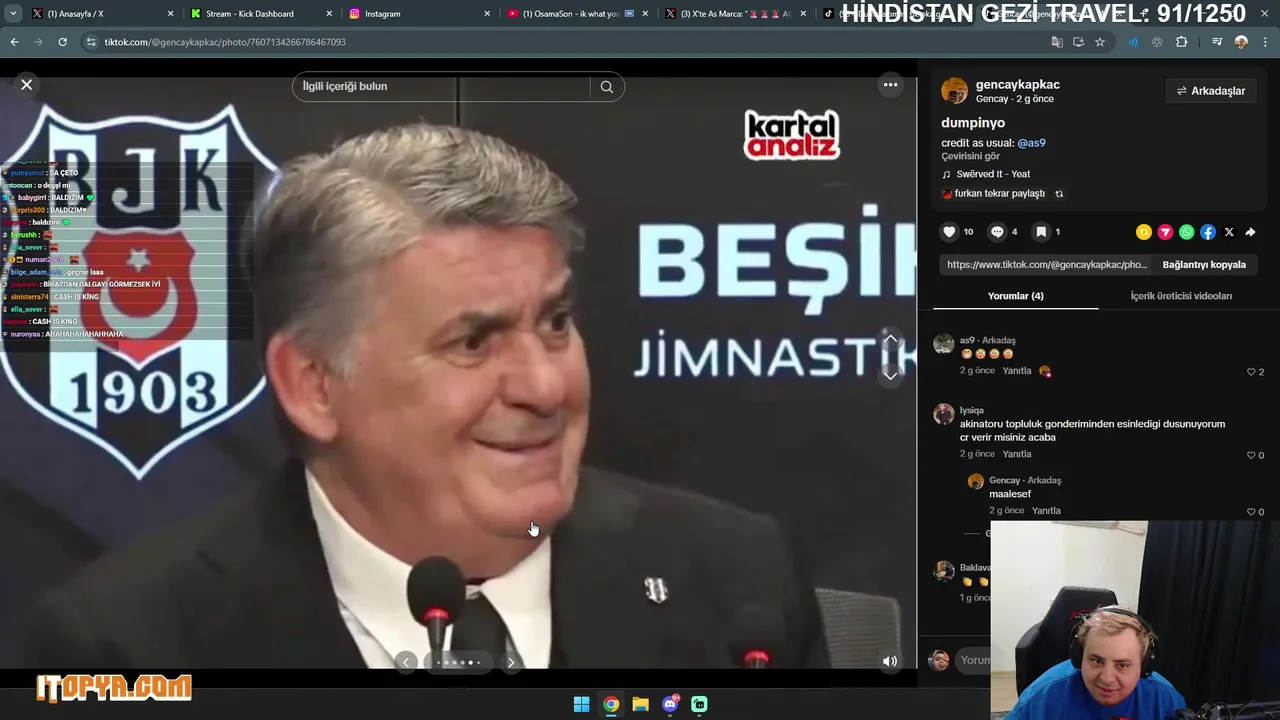The image size is (1280, 720).
Task: Open as9's commenter avatar
Action: pos(944,345)
